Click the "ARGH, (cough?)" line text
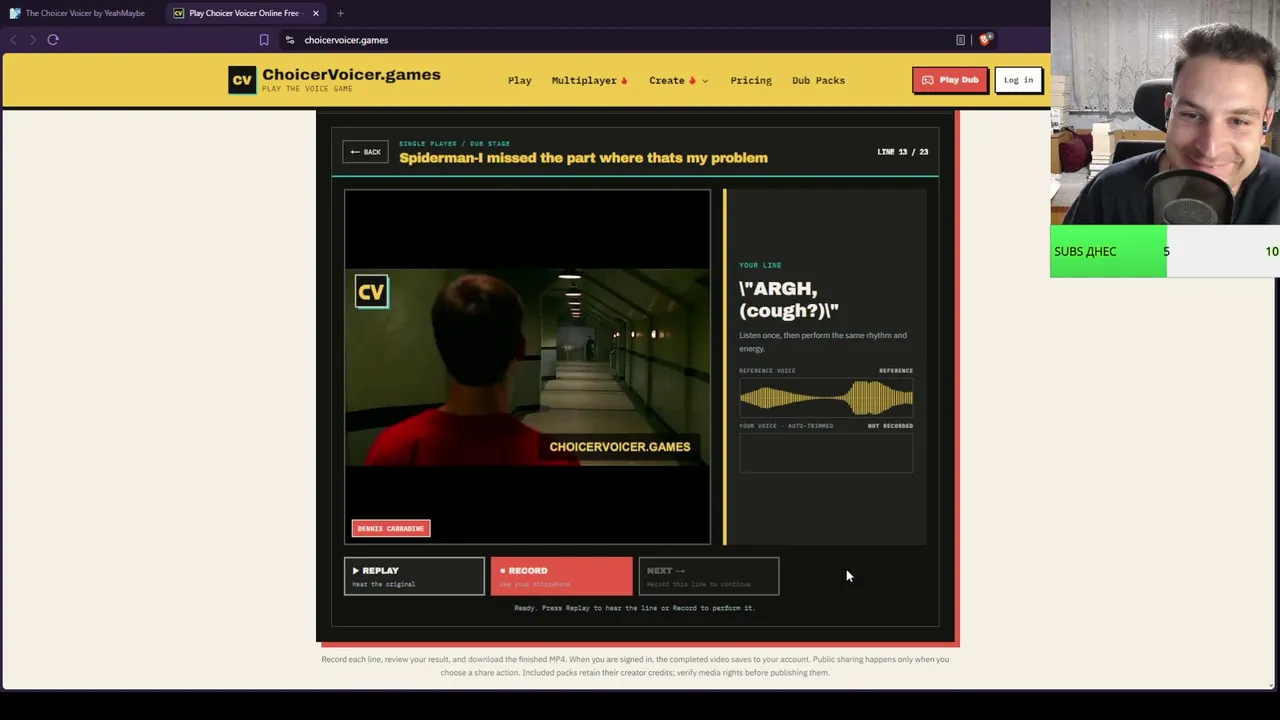 [789, 300]
